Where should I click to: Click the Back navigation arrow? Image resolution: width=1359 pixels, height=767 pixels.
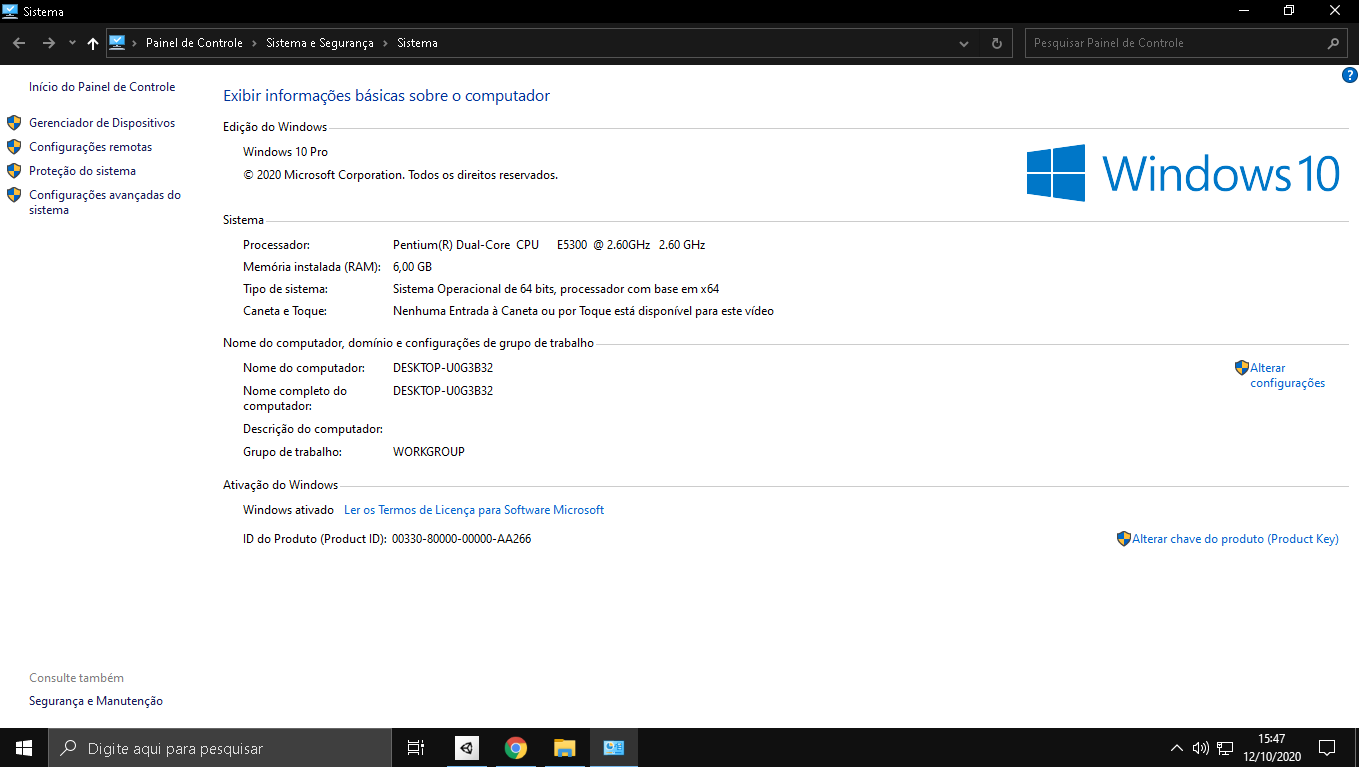(x=19, y=43)
